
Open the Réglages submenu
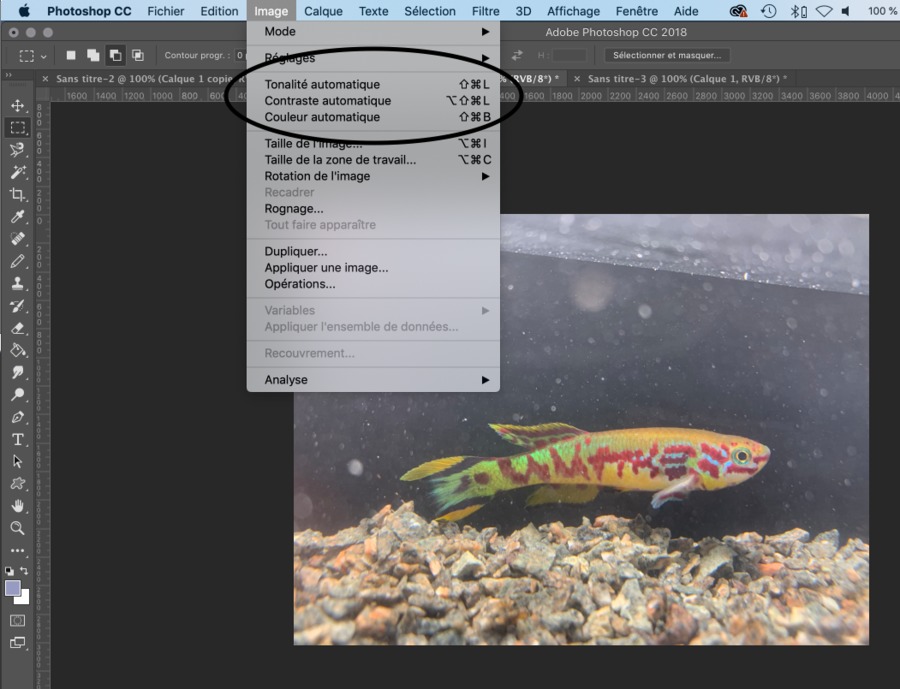(373, 58)
